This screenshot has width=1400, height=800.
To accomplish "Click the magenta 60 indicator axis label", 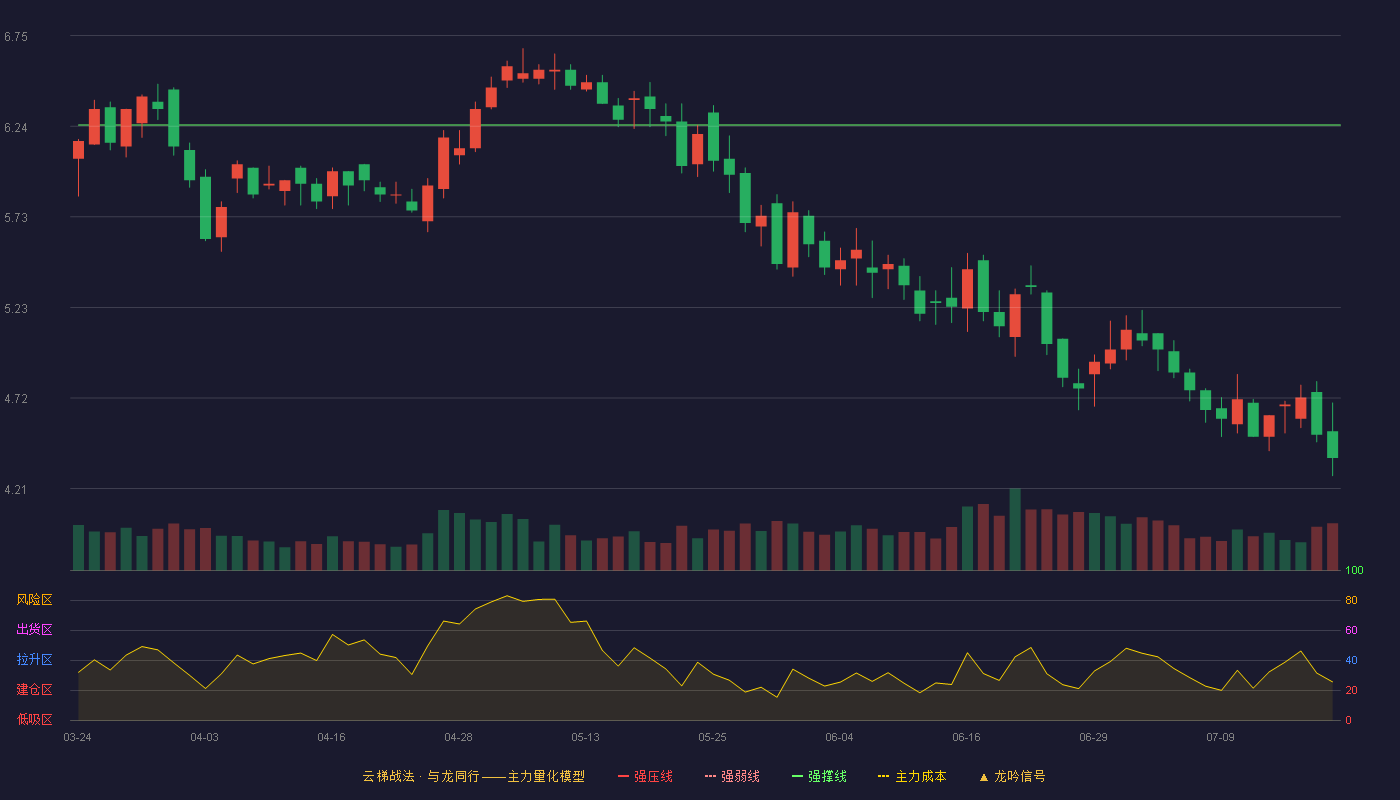I will [1351, 630].
